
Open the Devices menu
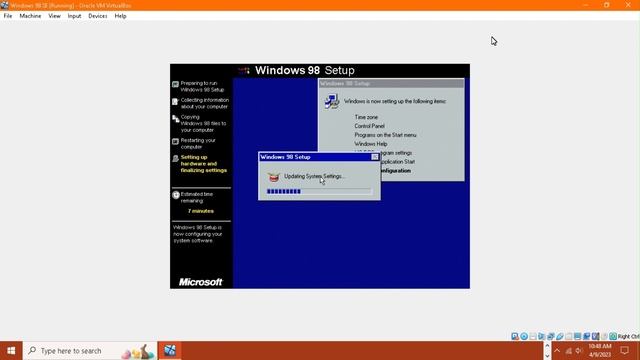coord(98,16)
